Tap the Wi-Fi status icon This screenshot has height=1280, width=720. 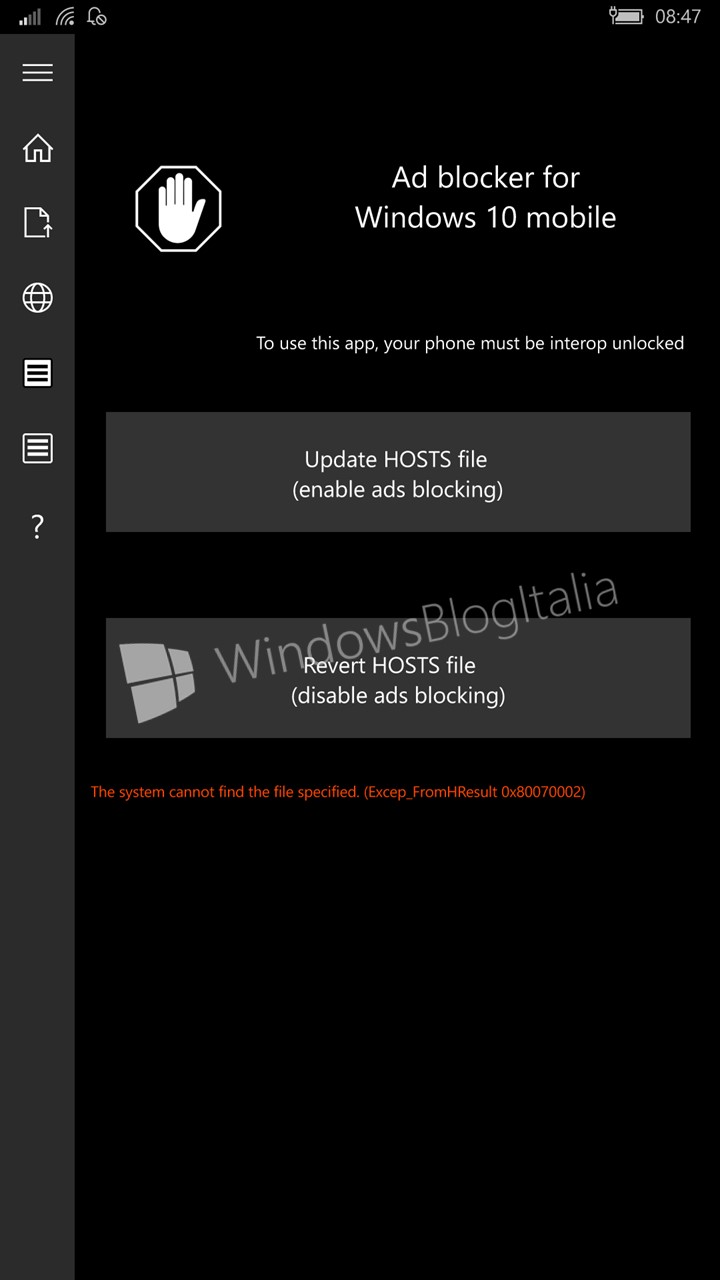(x=65, y=16)
